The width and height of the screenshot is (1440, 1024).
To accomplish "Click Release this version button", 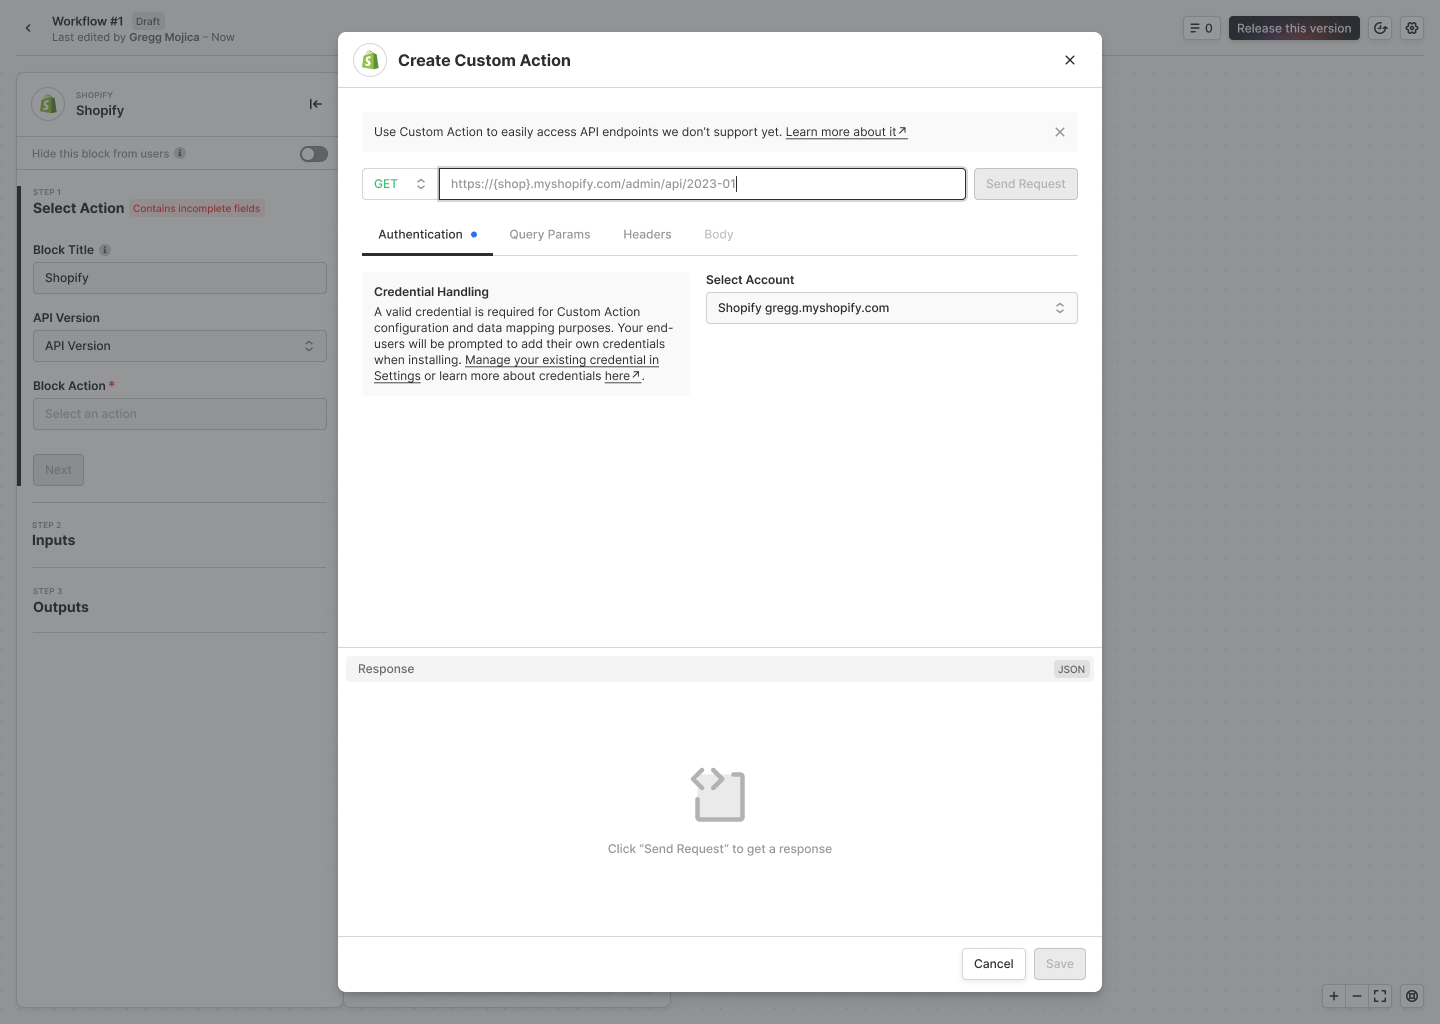I will coord(1293,28).
